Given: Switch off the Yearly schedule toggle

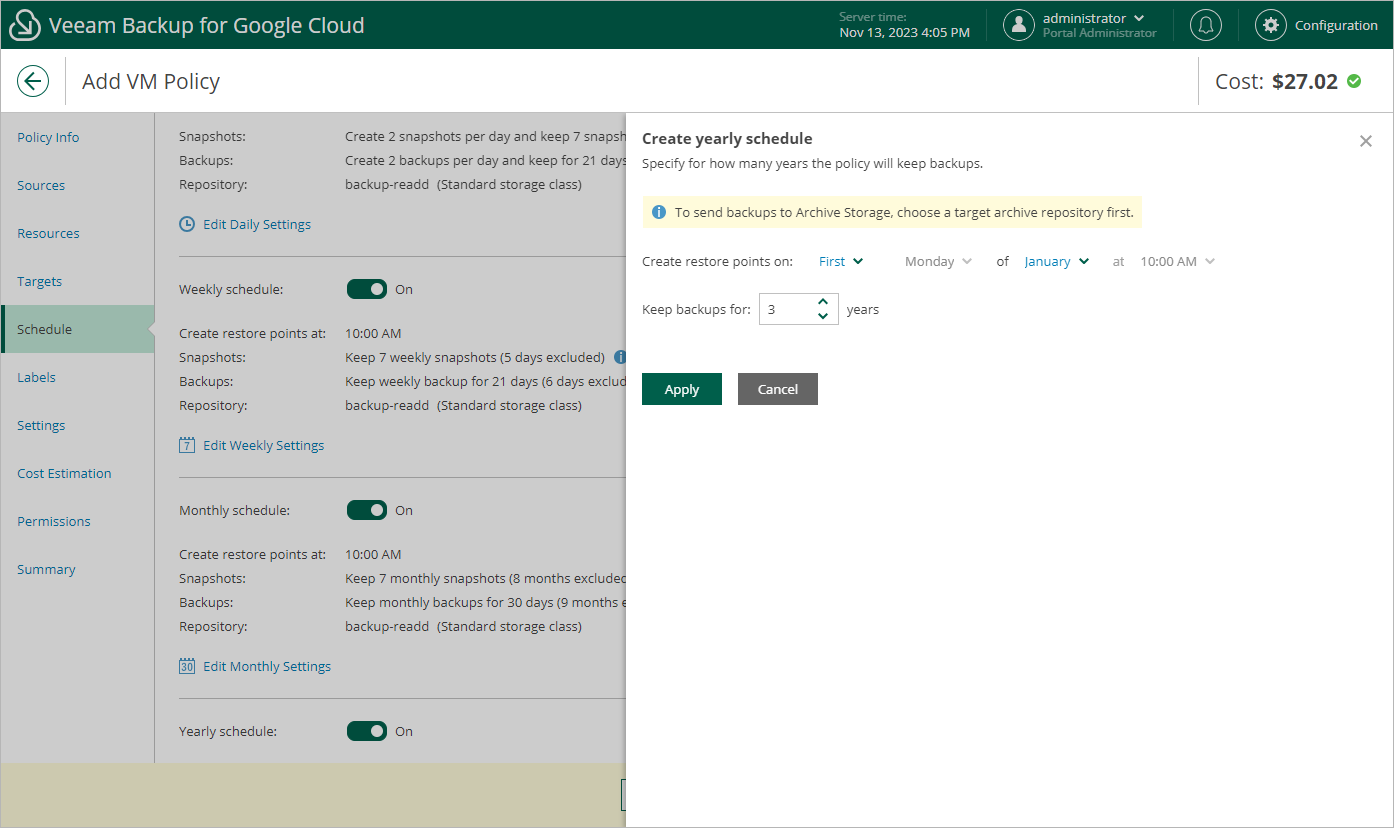Looking at the screenshot, I should pos(367,731).
